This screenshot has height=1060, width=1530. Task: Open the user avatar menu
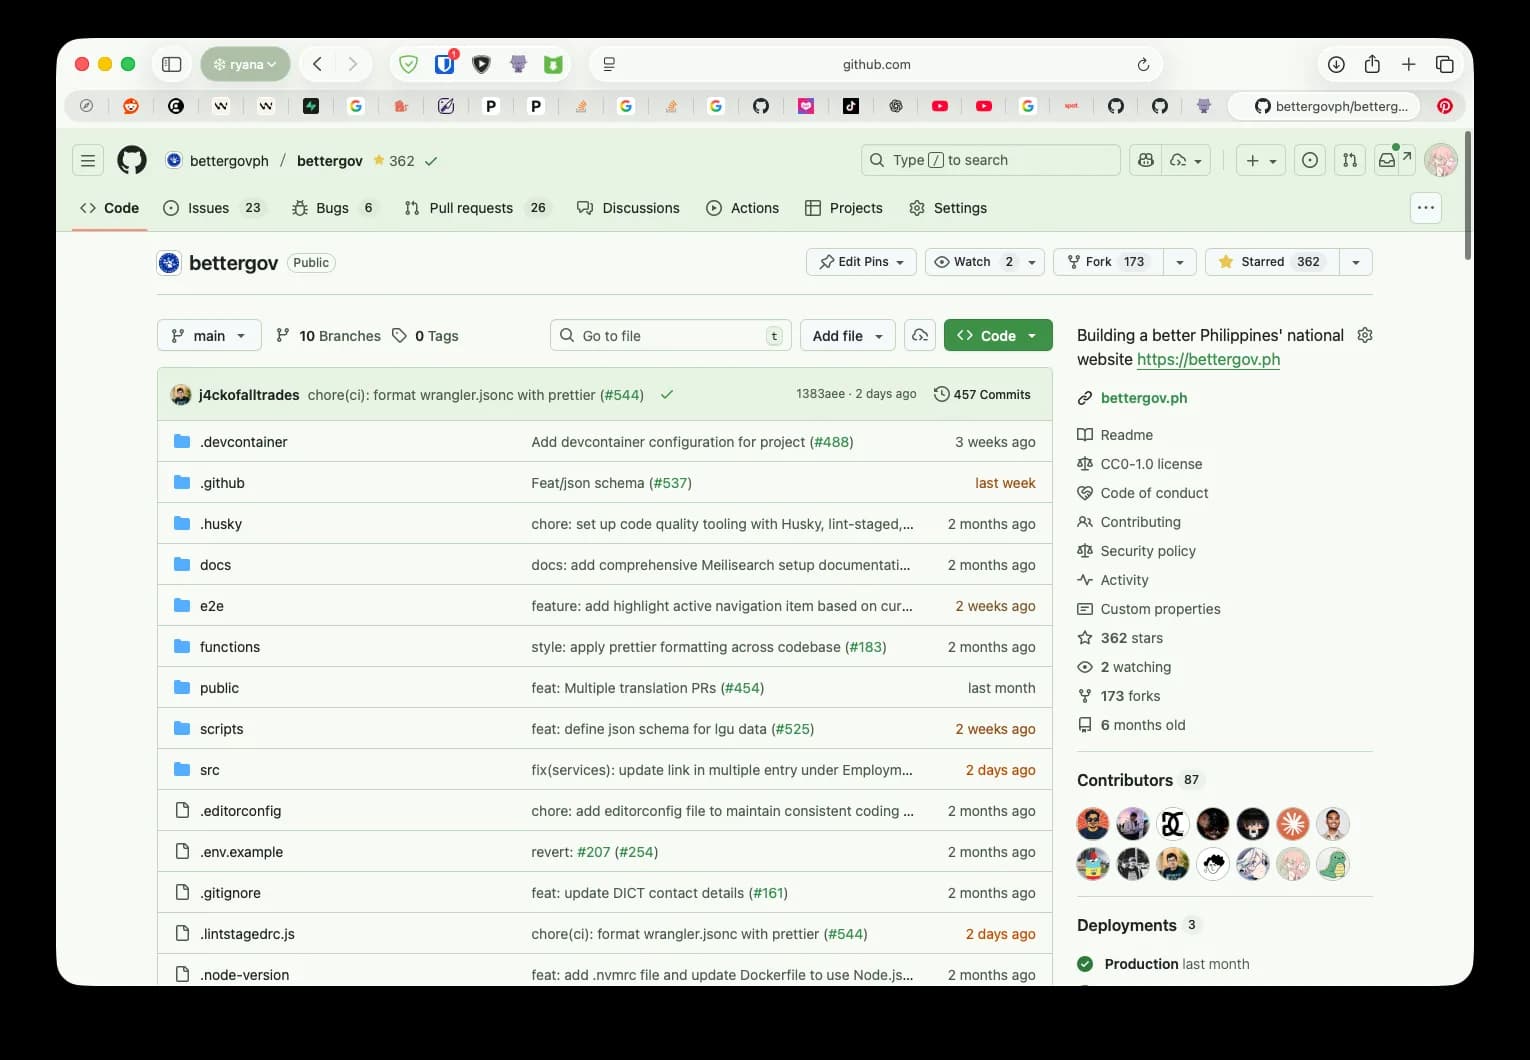point(1441,160)
